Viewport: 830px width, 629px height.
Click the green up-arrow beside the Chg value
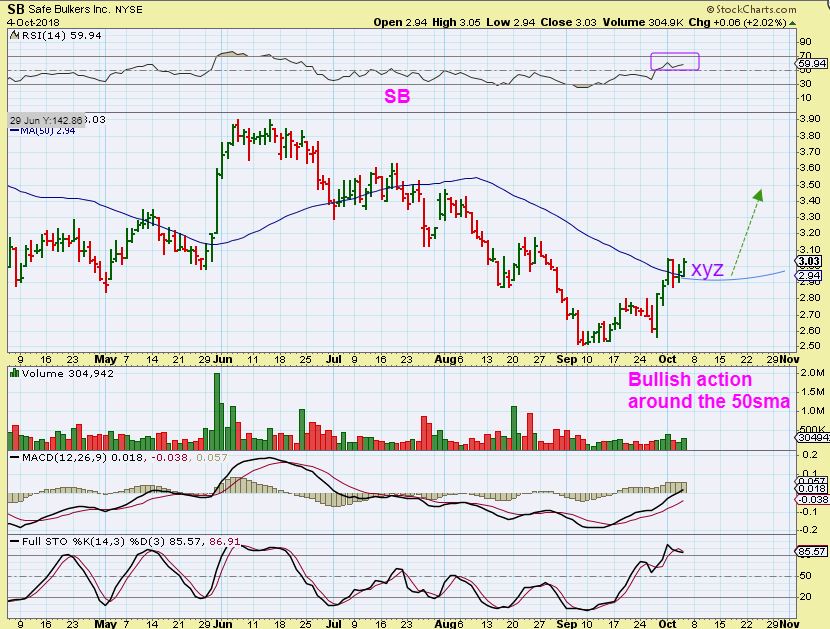click(792, 23)
